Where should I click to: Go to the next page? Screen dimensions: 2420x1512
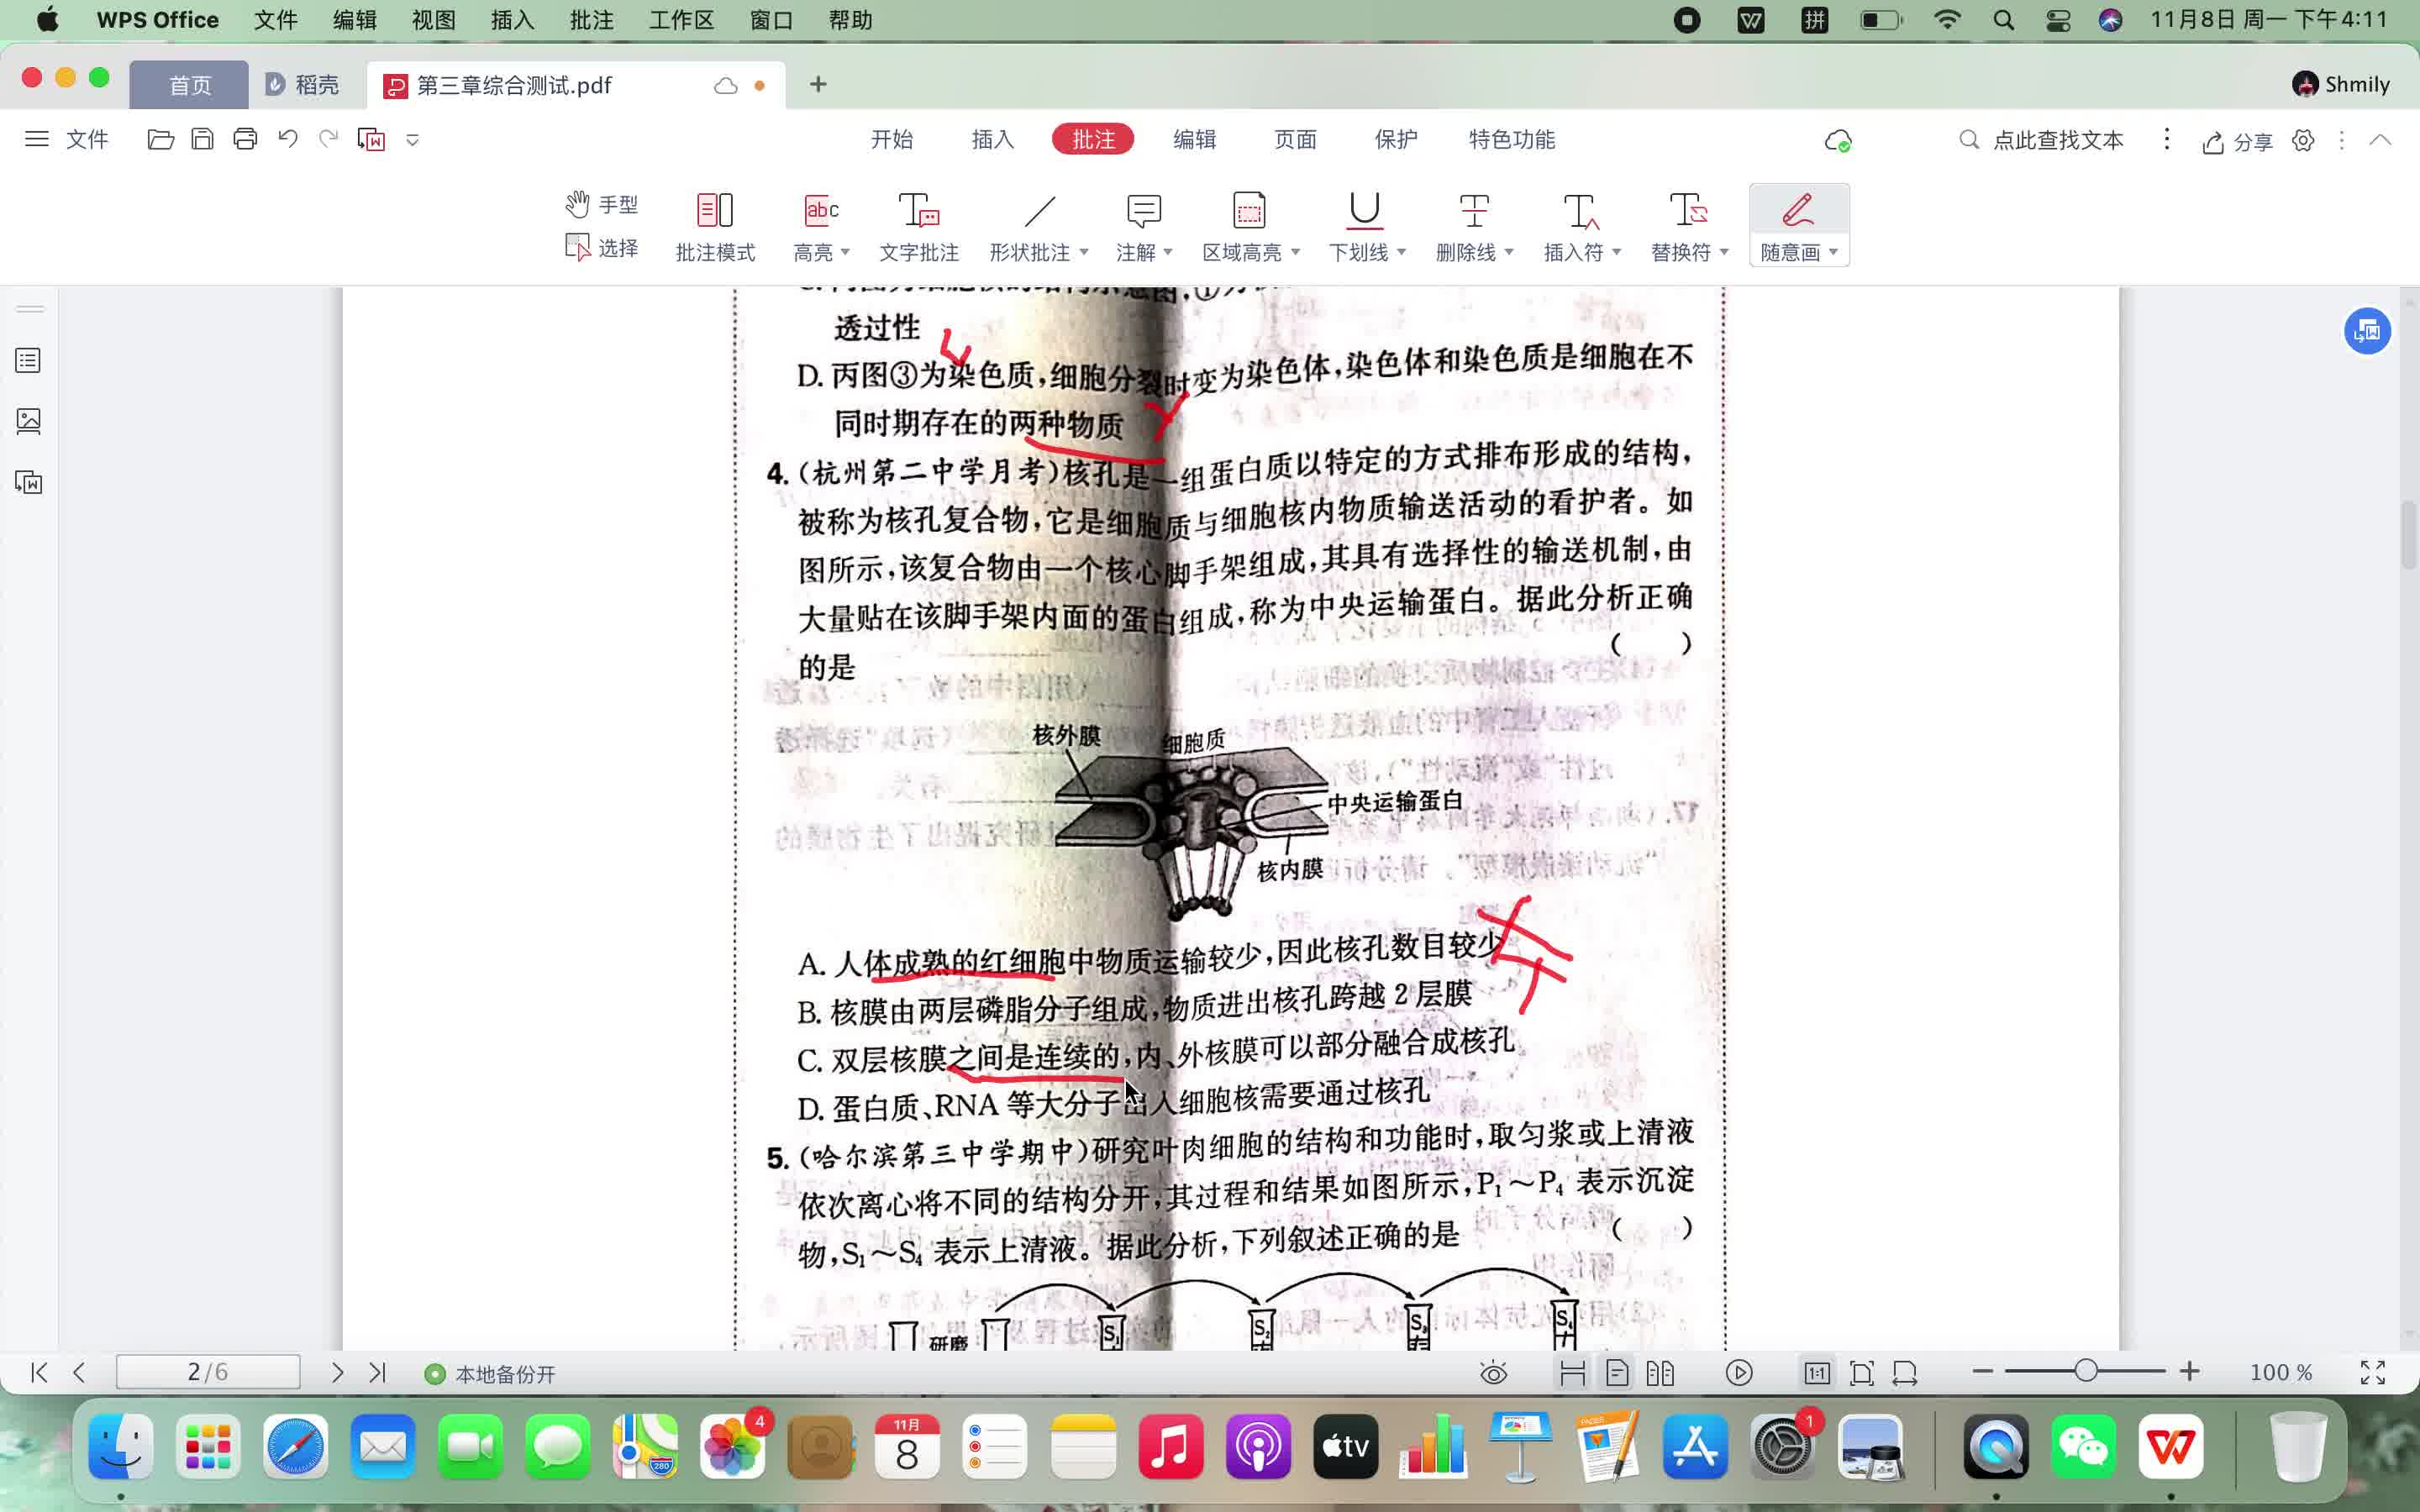click(x=337, y=1372)
